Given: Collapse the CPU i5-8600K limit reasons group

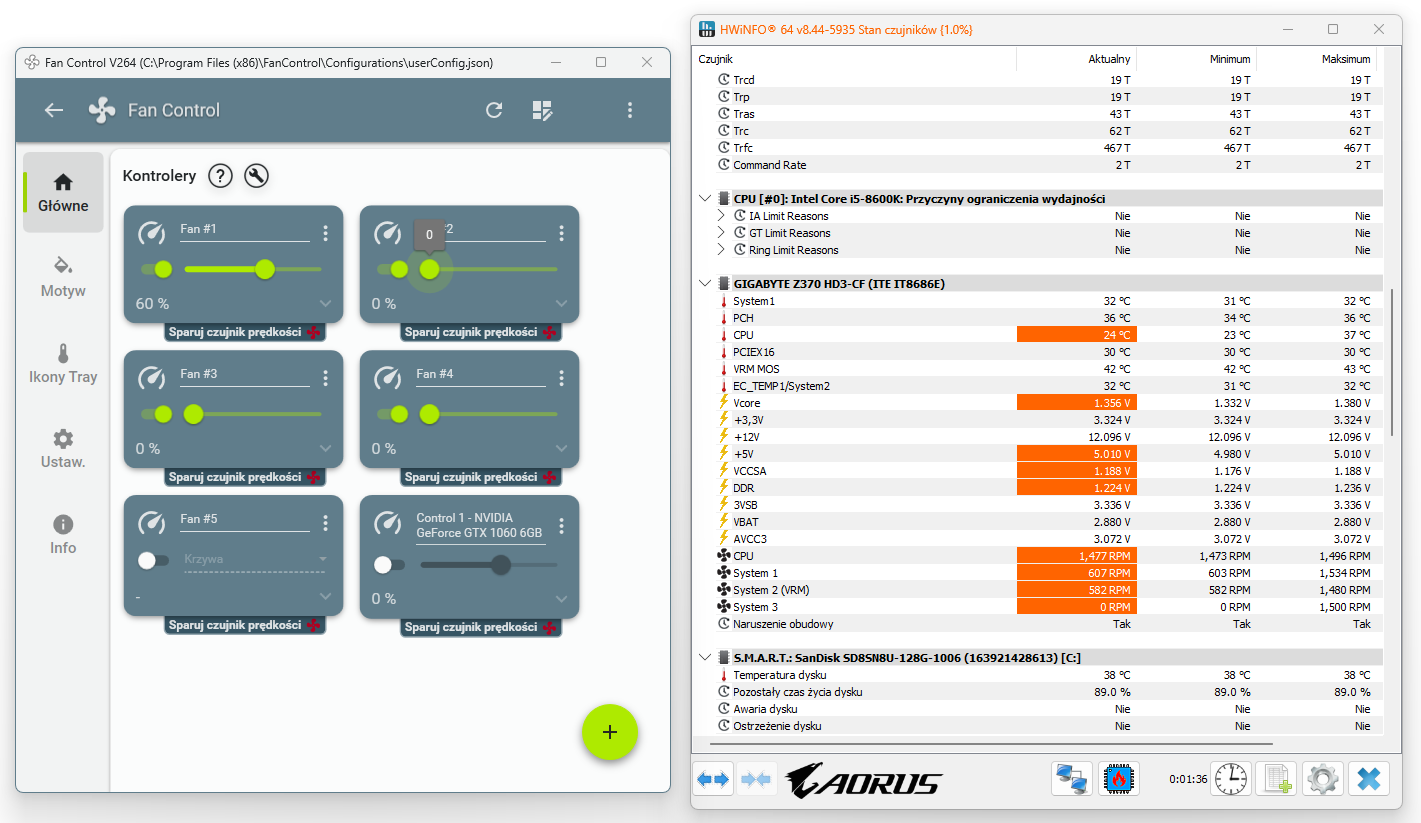Looking at the screenshot, I should 706,199.
